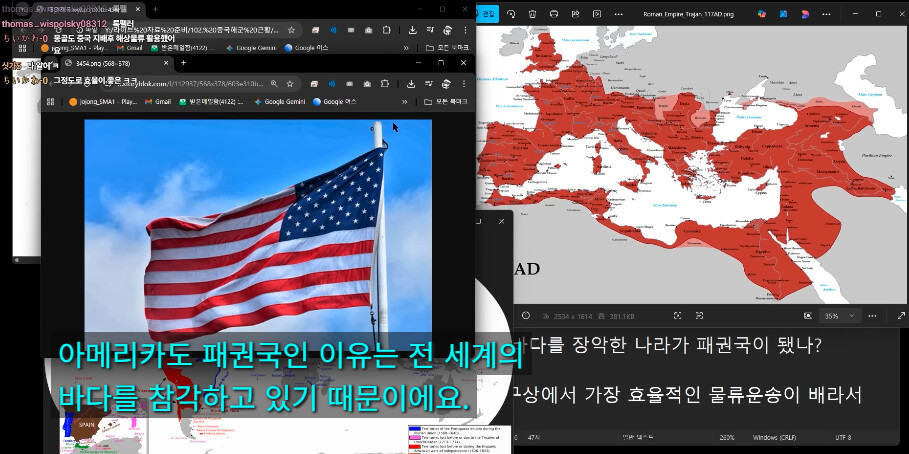Click Windows (CRLF) in Notepad status bar
The image size is (909, 454).
(776, 437)
